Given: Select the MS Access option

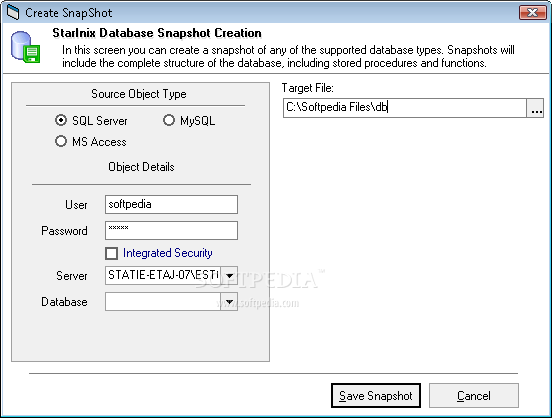Looking at the screenshot, I should tap(61, 142).
